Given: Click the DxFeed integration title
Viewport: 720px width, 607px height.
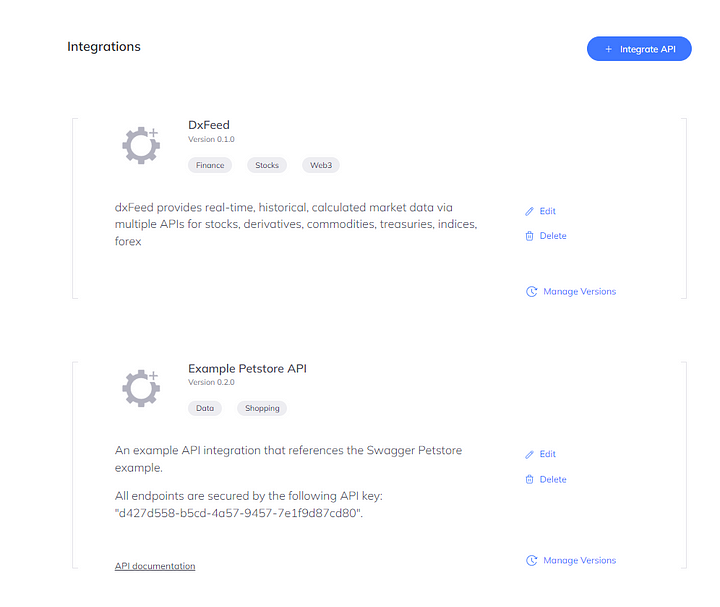Looking at the screenshot, I should click(x=209, y=125).
